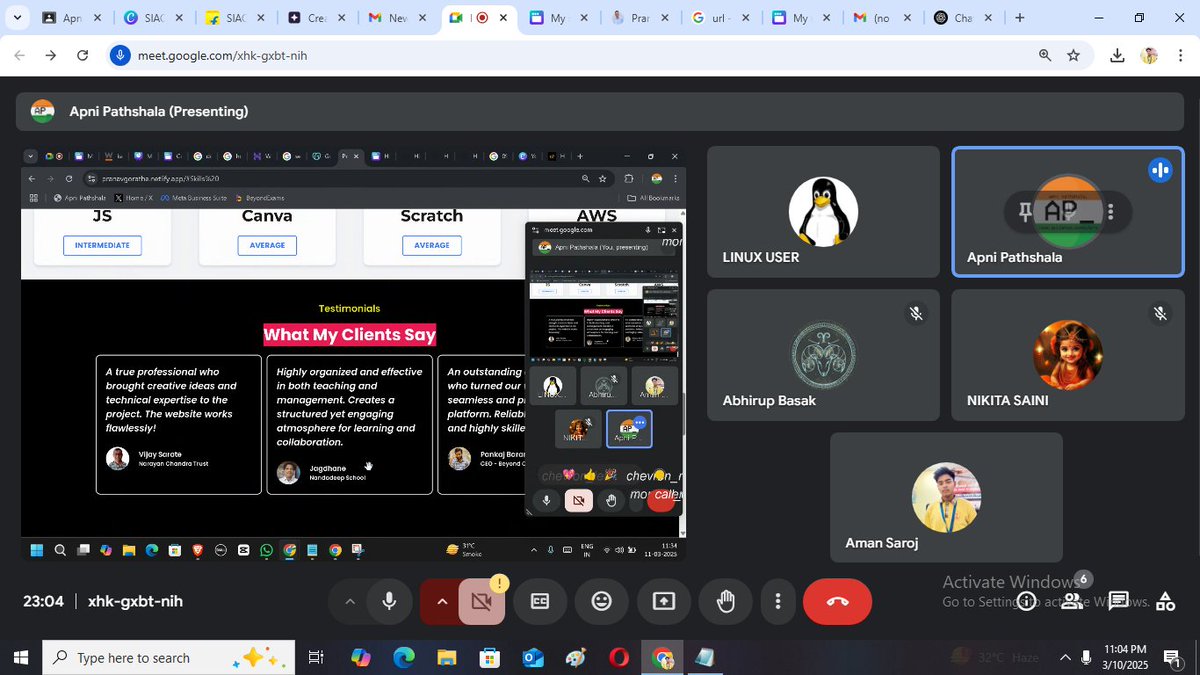This screenshot has height=675, width=1200.
Task: Go forward with the browser forward arrow
Action: tap(50, 55)
